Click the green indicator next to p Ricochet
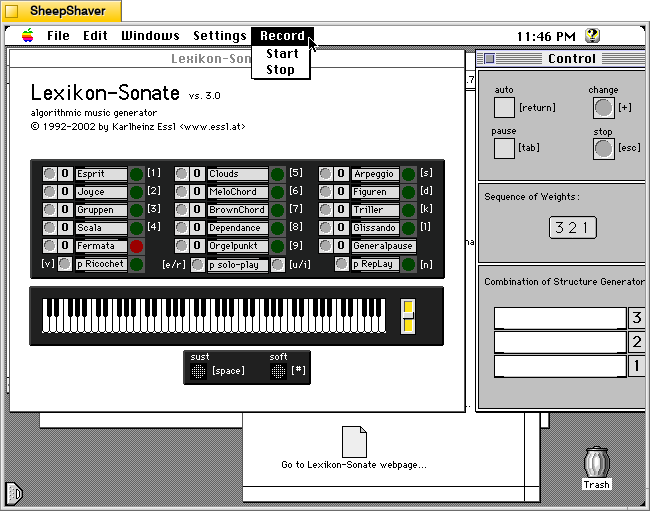Image resolution: width=650 pixels, height=511 pixels. [136, 264]
